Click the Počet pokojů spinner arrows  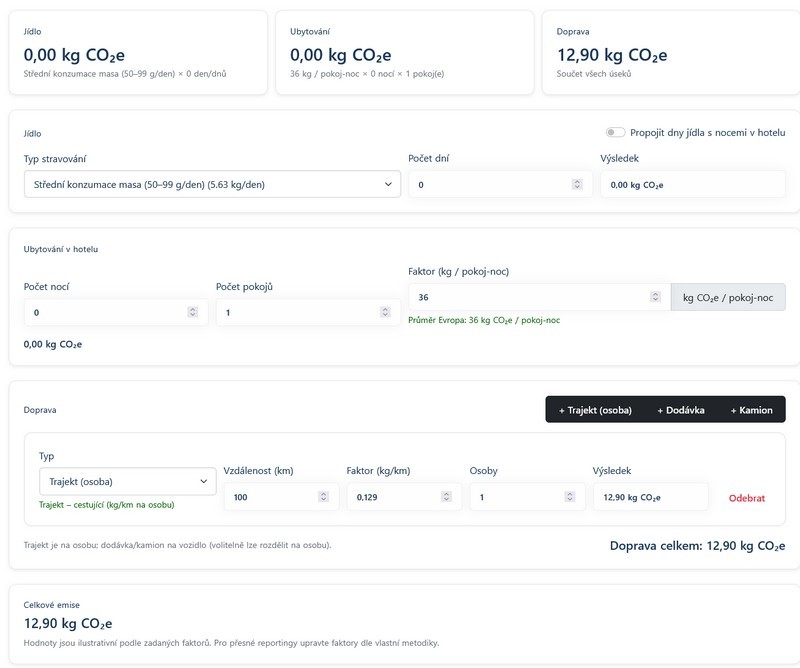click(x=385, y=312)
